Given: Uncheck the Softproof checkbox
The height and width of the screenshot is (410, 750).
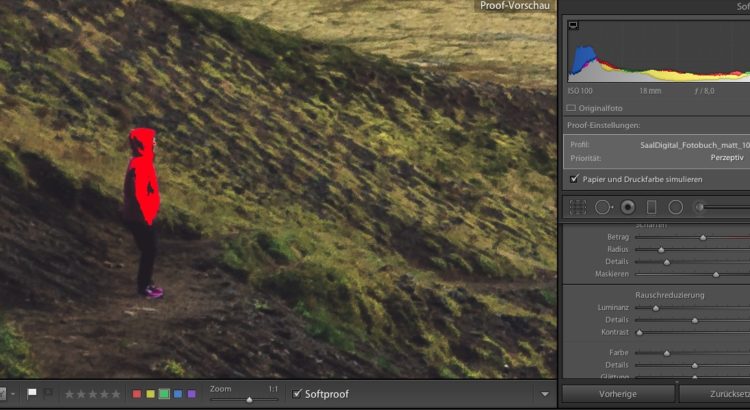Looking at the screenshot, I should click(296, 394).
